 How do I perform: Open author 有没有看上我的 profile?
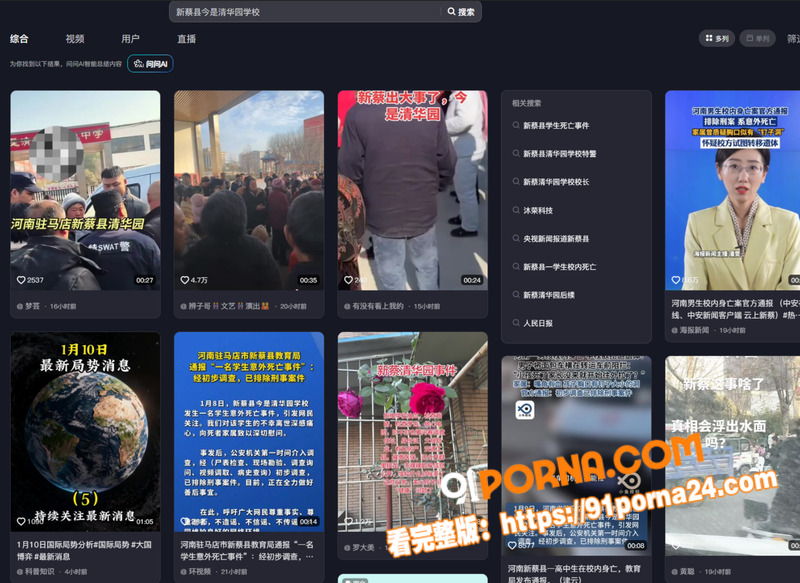coord(374,307)
